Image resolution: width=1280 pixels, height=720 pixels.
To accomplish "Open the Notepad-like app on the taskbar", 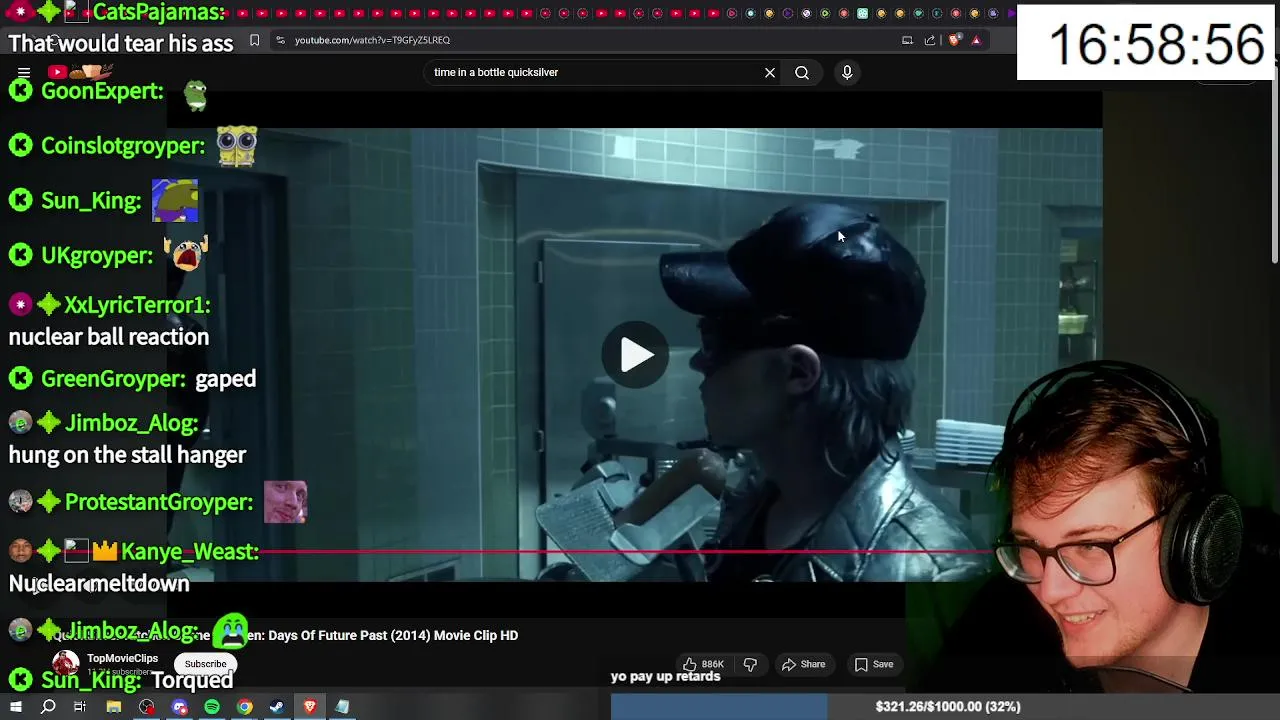I will [x=342, y=707].
